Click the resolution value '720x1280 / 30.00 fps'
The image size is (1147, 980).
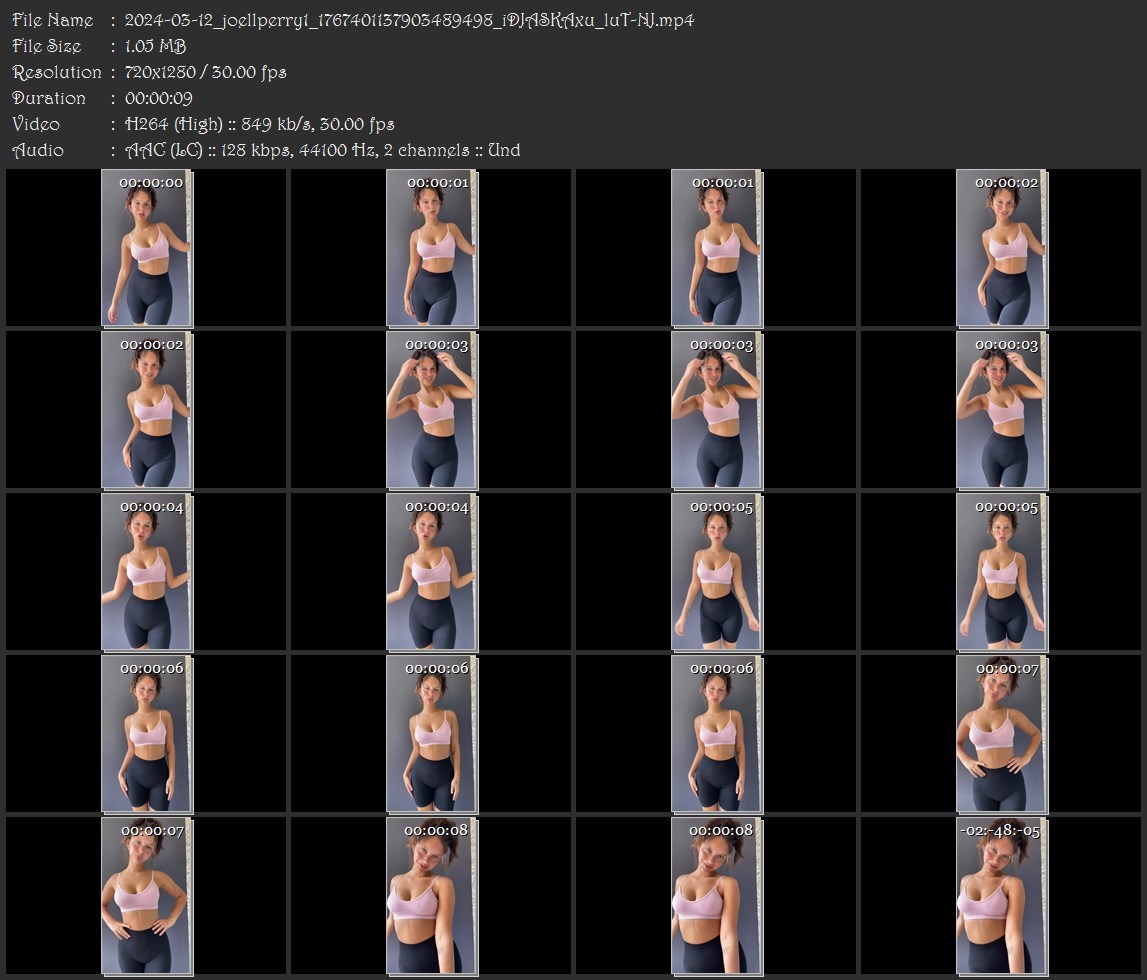tap(206, 72)
